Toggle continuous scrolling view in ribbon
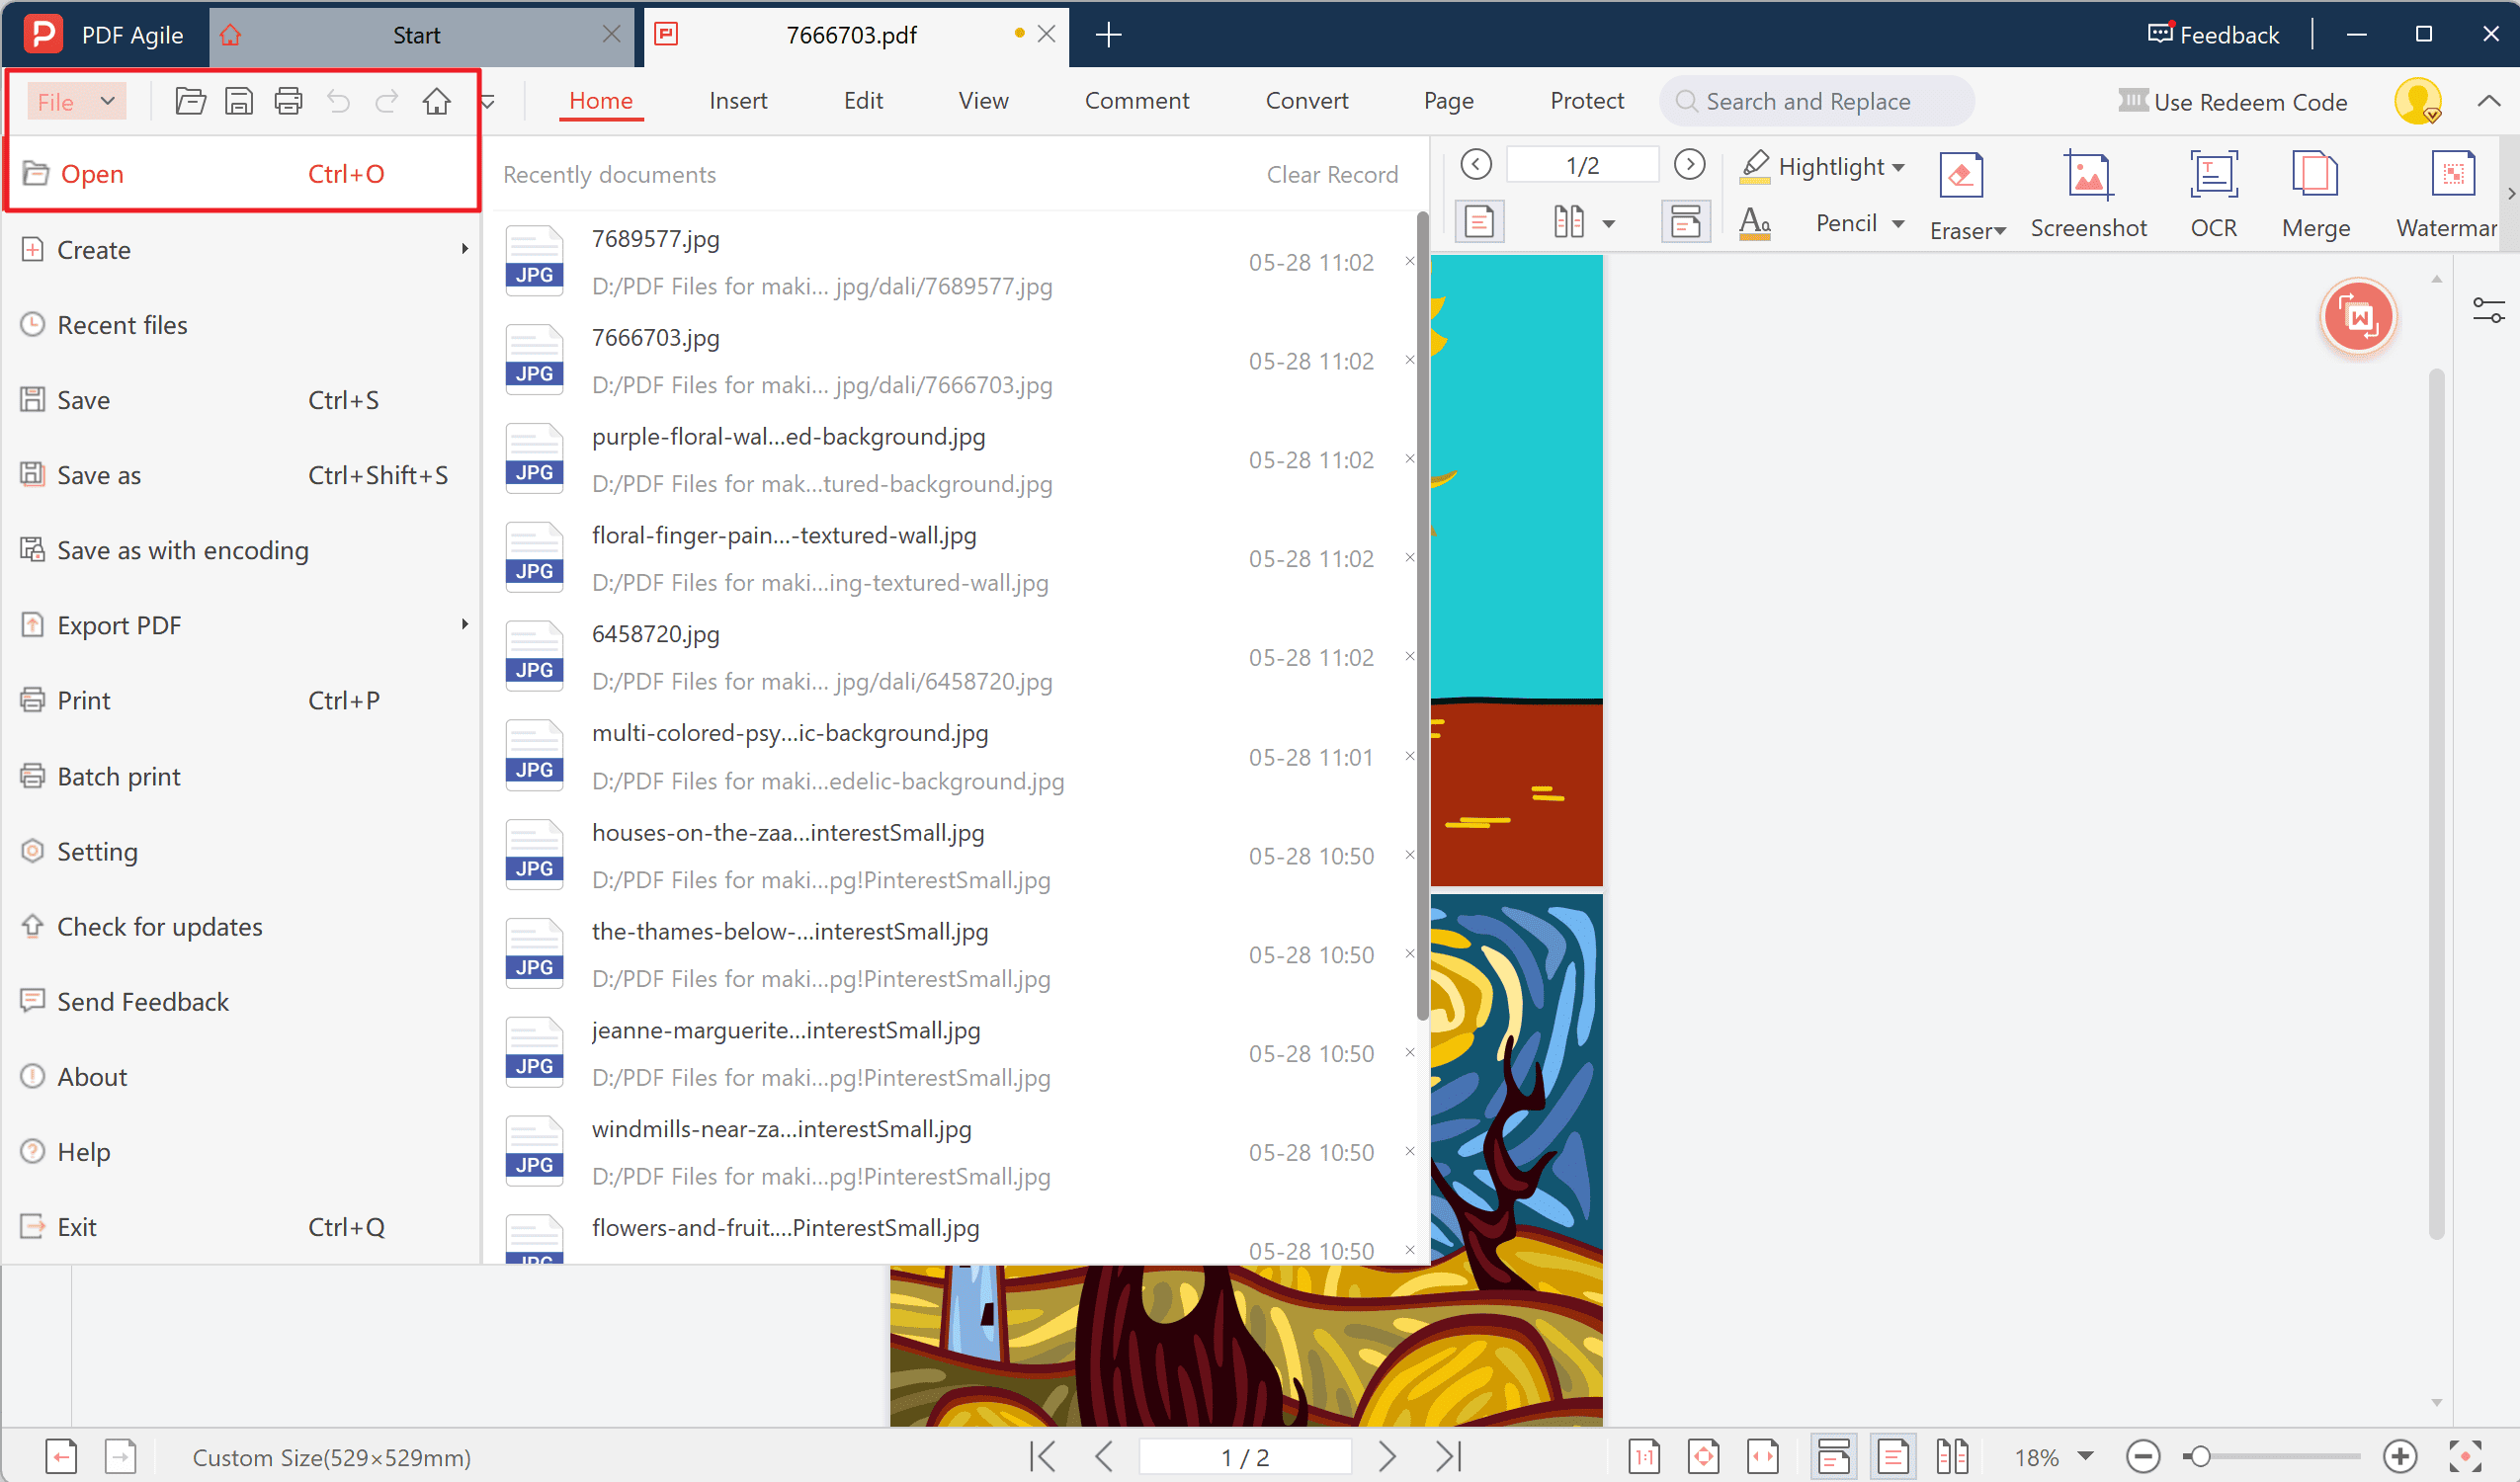This screenshot has width=2520, height=1482. 1685,221
